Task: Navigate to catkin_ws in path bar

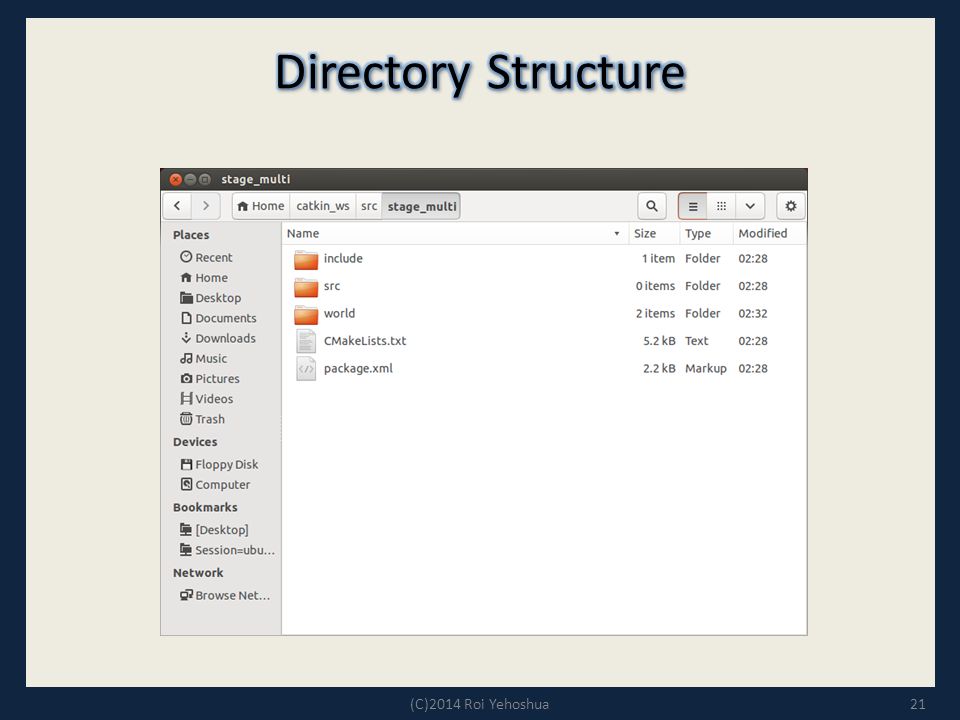Action: click(323, 206)
